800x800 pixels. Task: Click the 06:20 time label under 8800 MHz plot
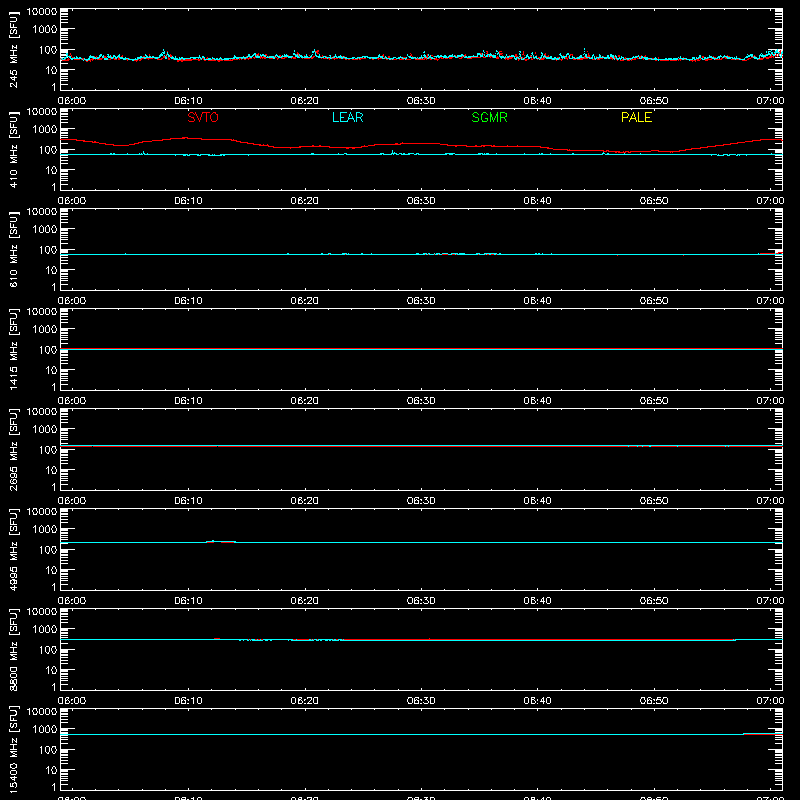305,701
